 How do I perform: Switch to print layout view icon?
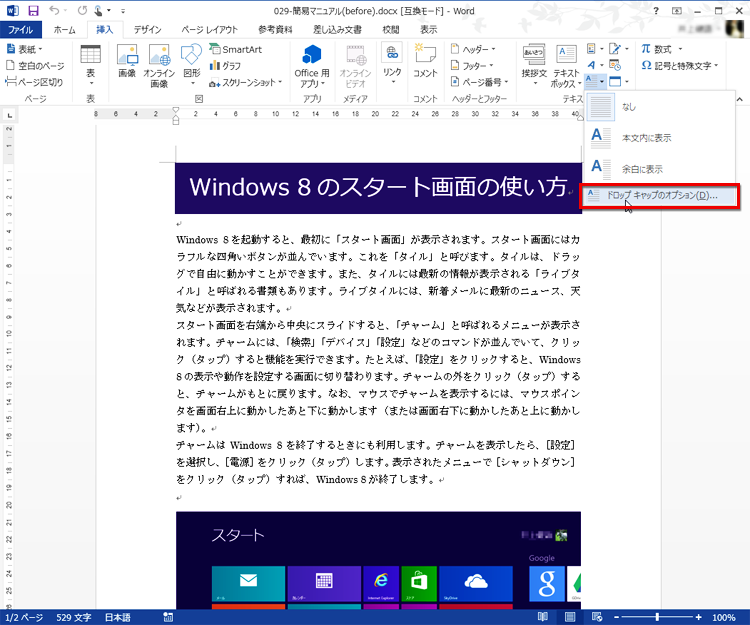570,617
